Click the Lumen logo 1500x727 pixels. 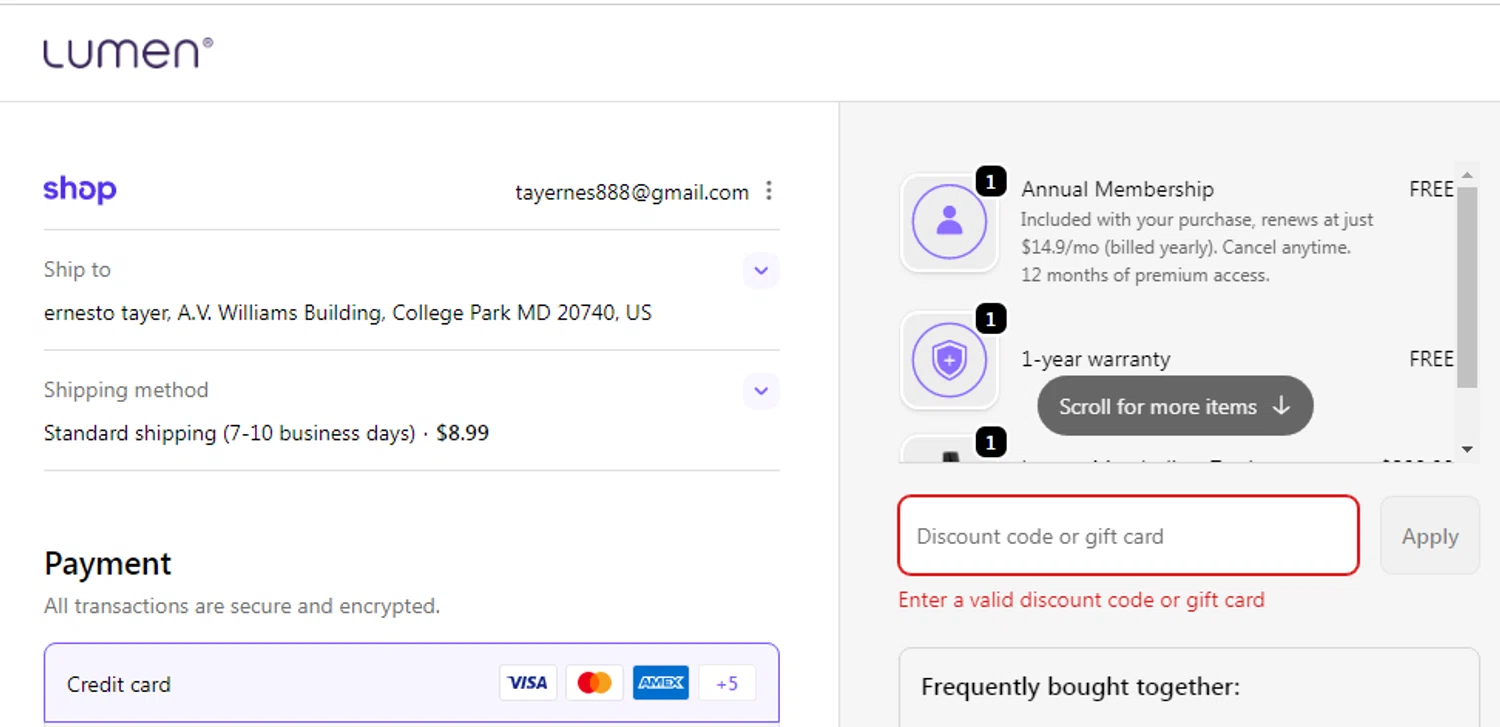point(128,53)
